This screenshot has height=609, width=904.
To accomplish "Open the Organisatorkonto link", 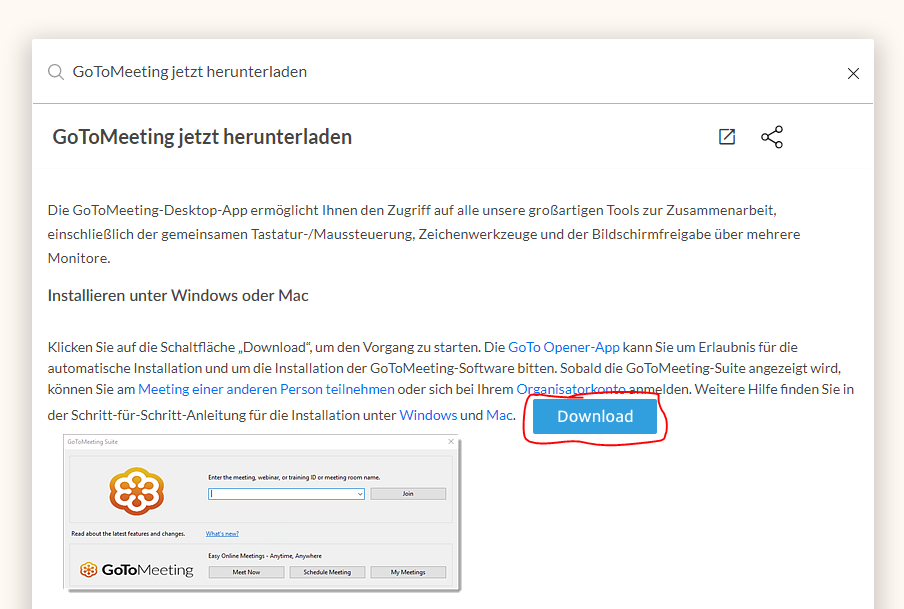I will pyautogui.click(x=571, y=389).
